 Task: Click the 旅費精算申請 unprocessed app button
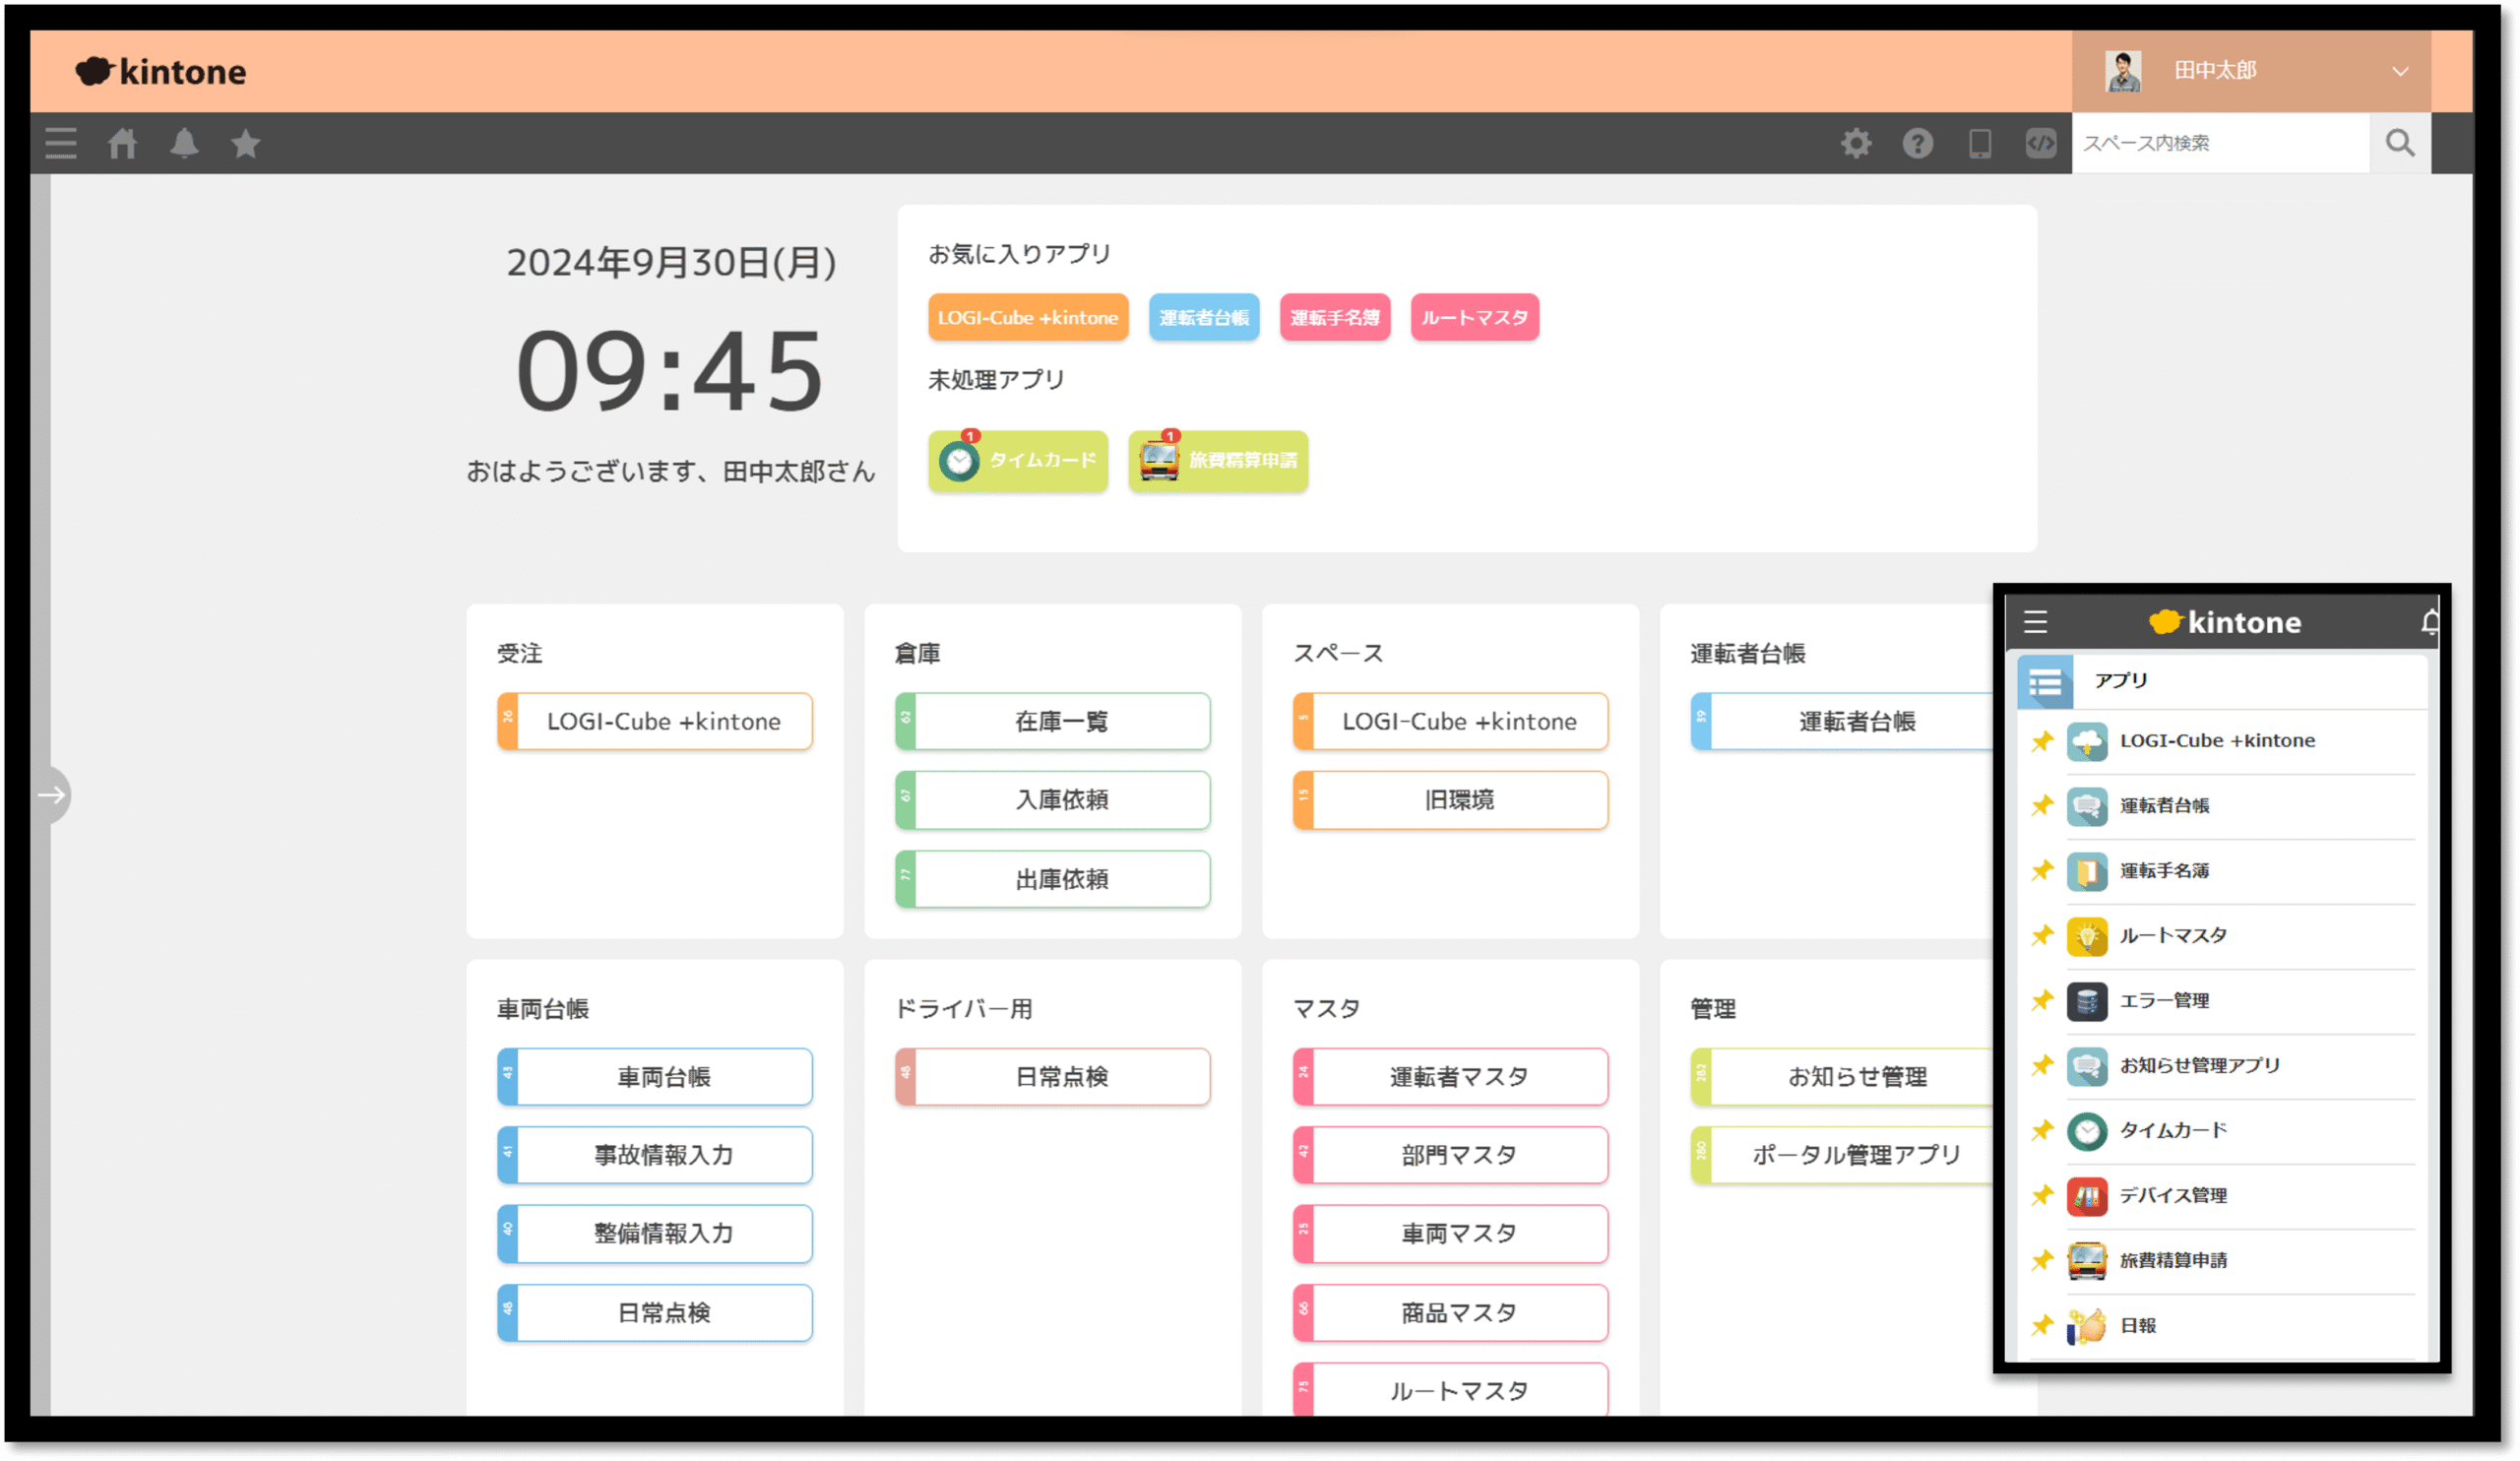tap(1218, 461)
